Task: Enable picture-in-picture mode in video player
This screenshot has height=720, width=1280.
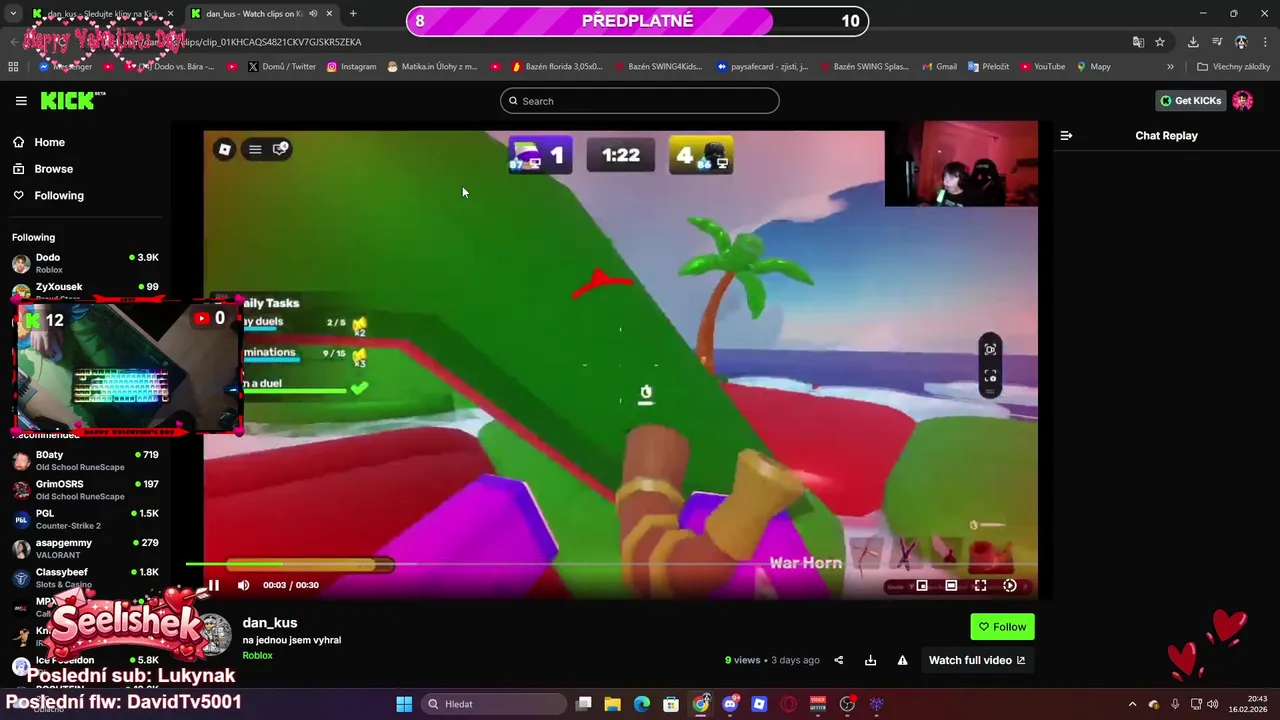Action: point(922,585)
